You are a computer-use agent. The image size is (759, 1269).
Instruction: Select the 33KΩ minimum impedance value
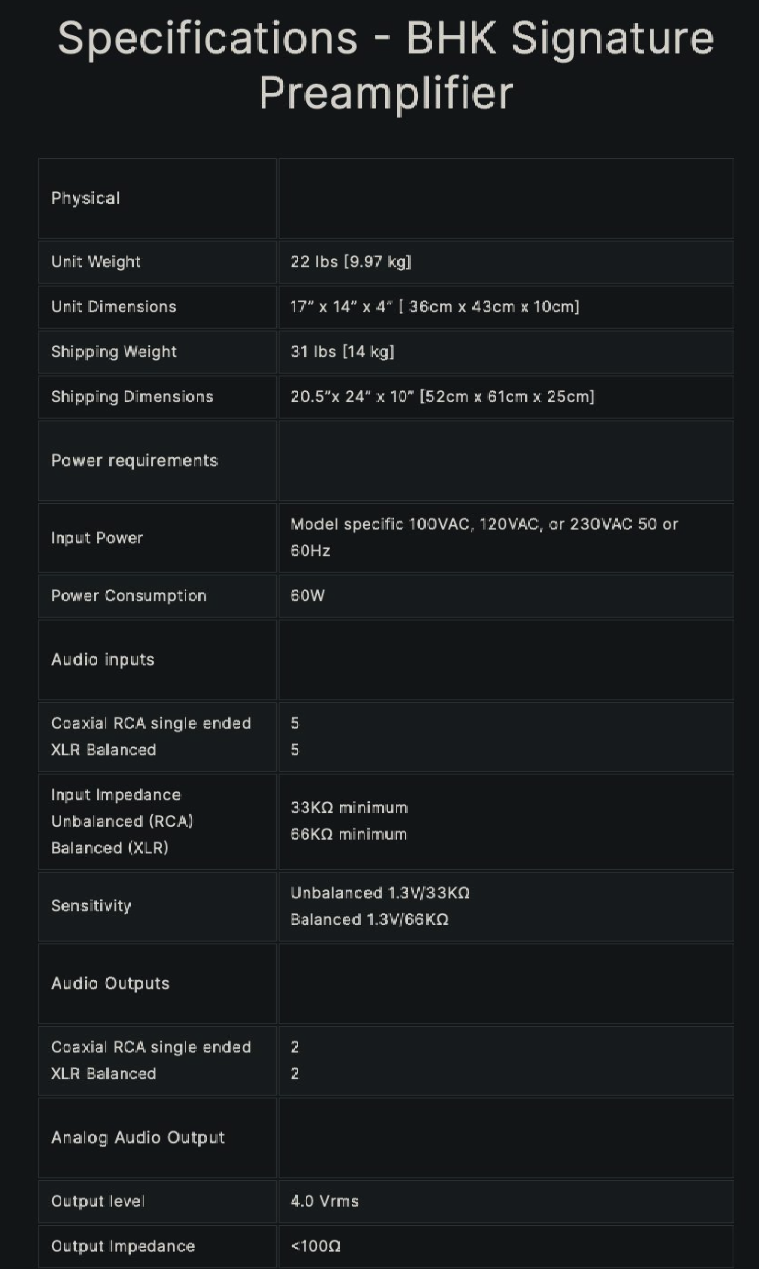[x=349, y=808]
